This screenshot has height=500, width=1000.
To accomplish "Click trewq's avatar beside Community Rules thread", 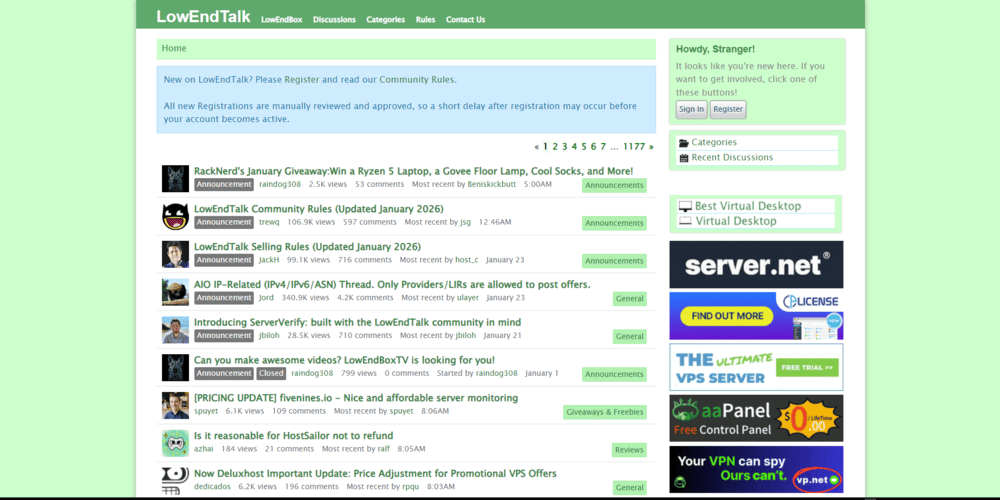I will coord(175,216).
